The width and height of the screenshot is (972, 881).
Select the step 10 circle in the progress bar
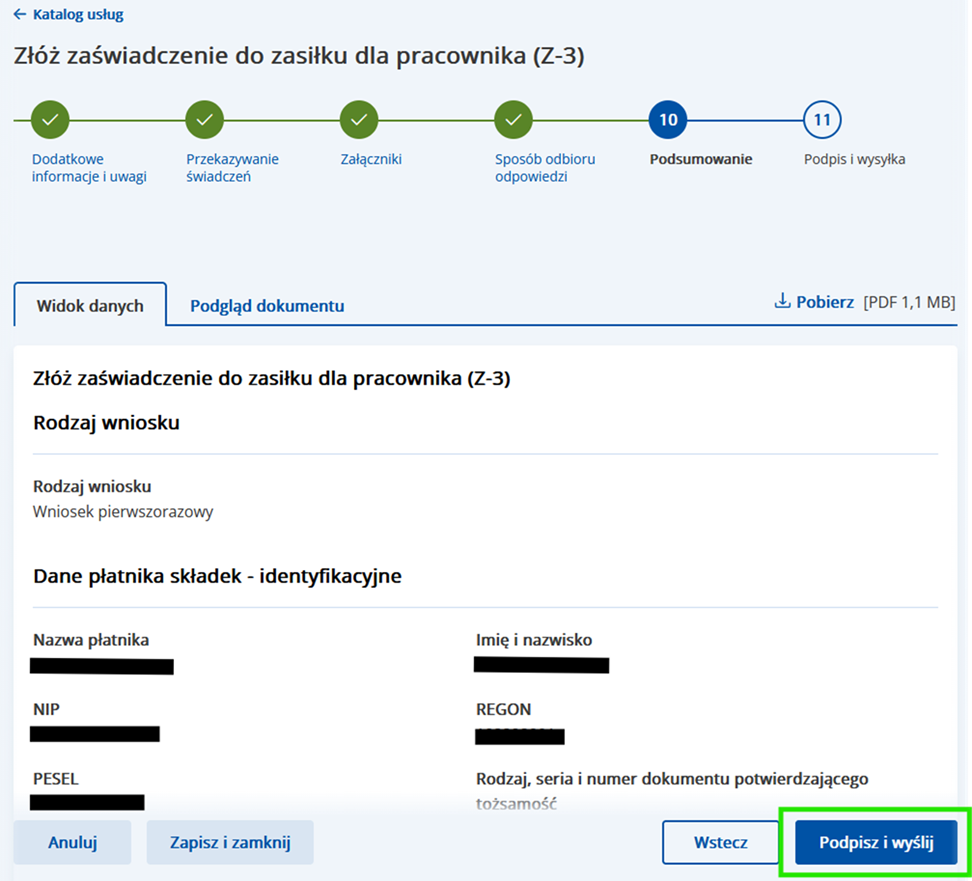(x=668, y=120)
